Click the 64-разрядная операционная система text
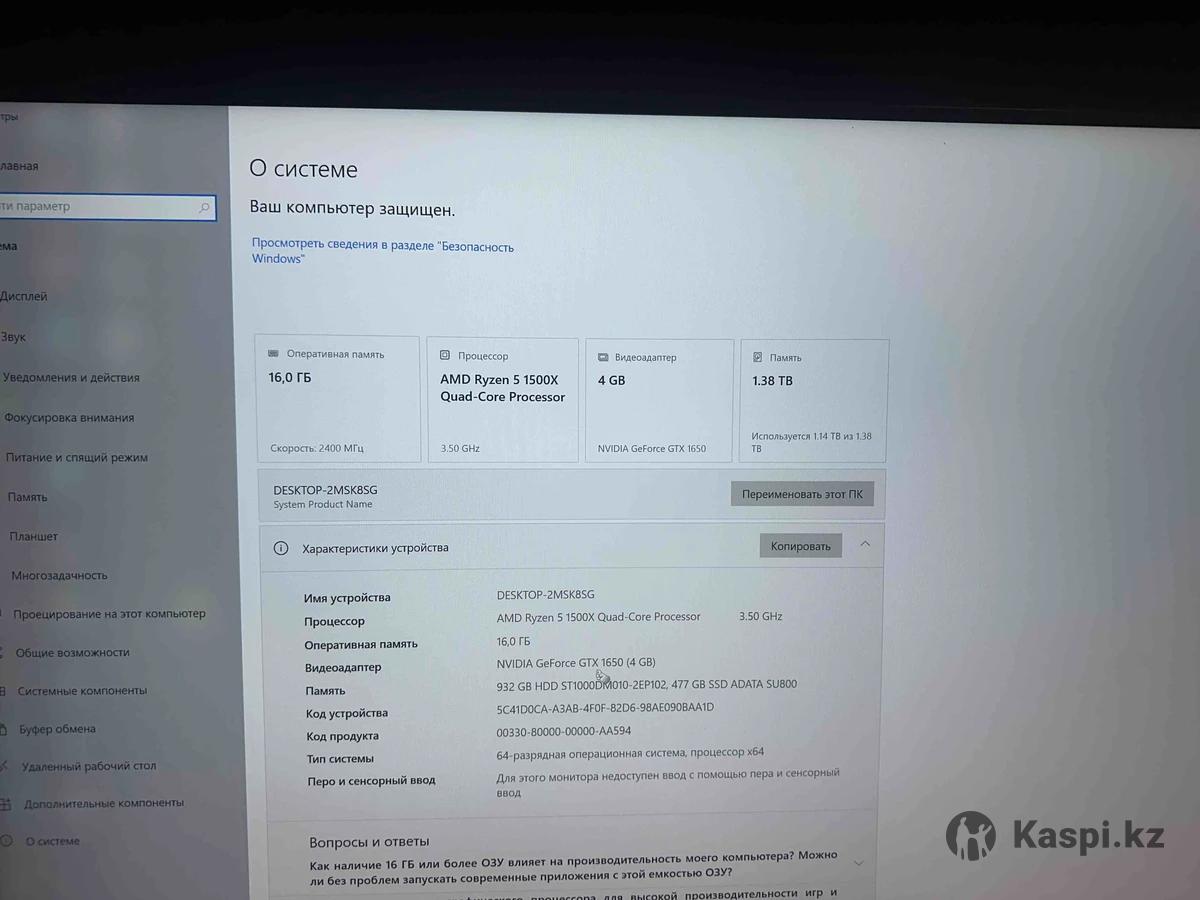Screen dimensions: 1200x900 [x=630, y=752]
